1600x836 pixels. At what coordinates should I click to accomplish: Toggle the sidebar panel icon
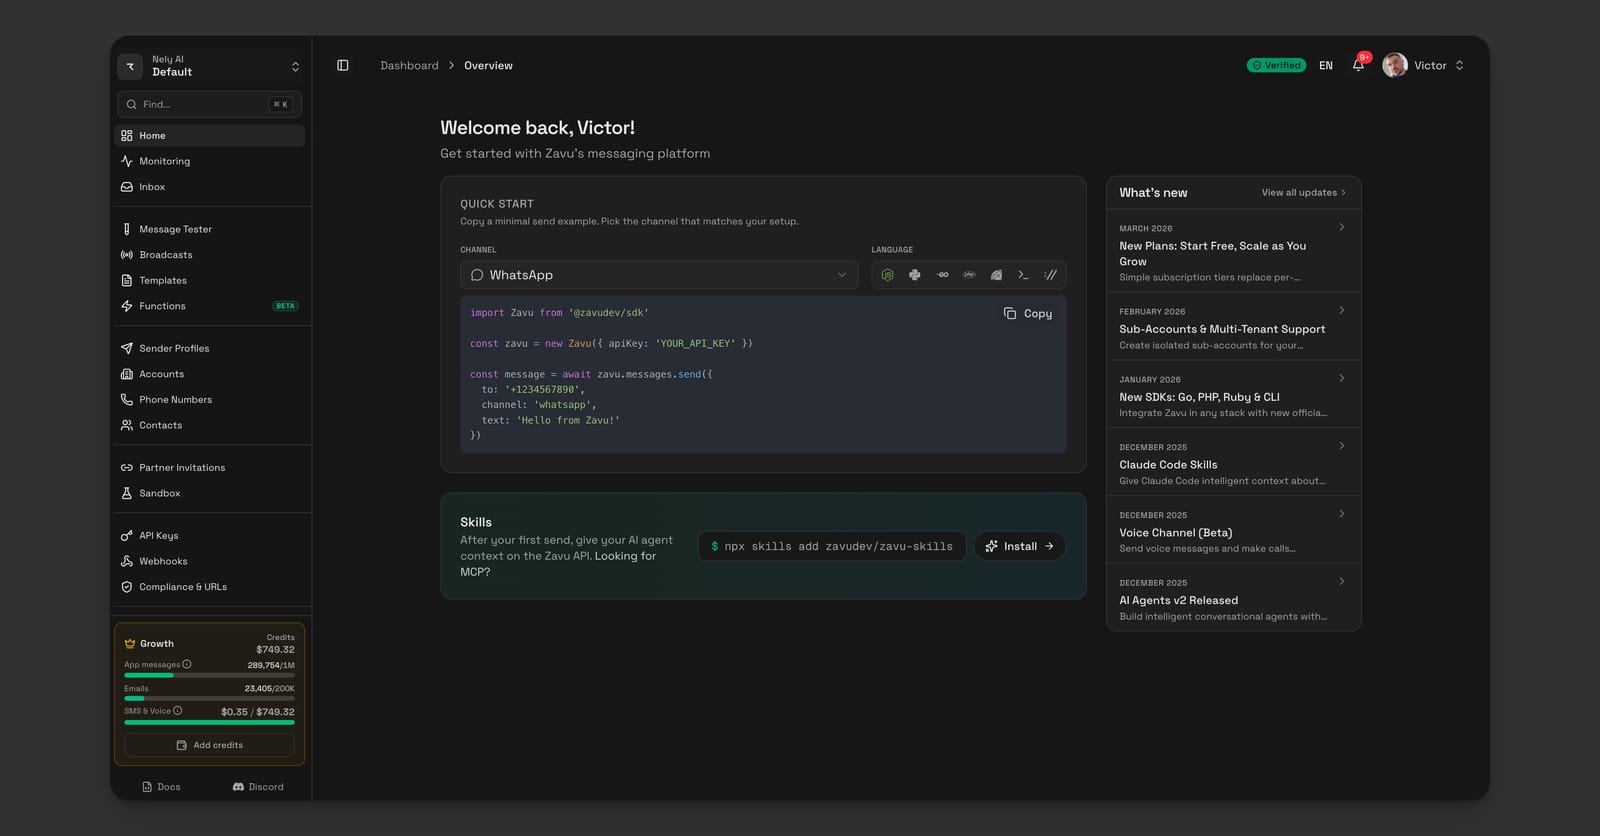pos(343,65)
